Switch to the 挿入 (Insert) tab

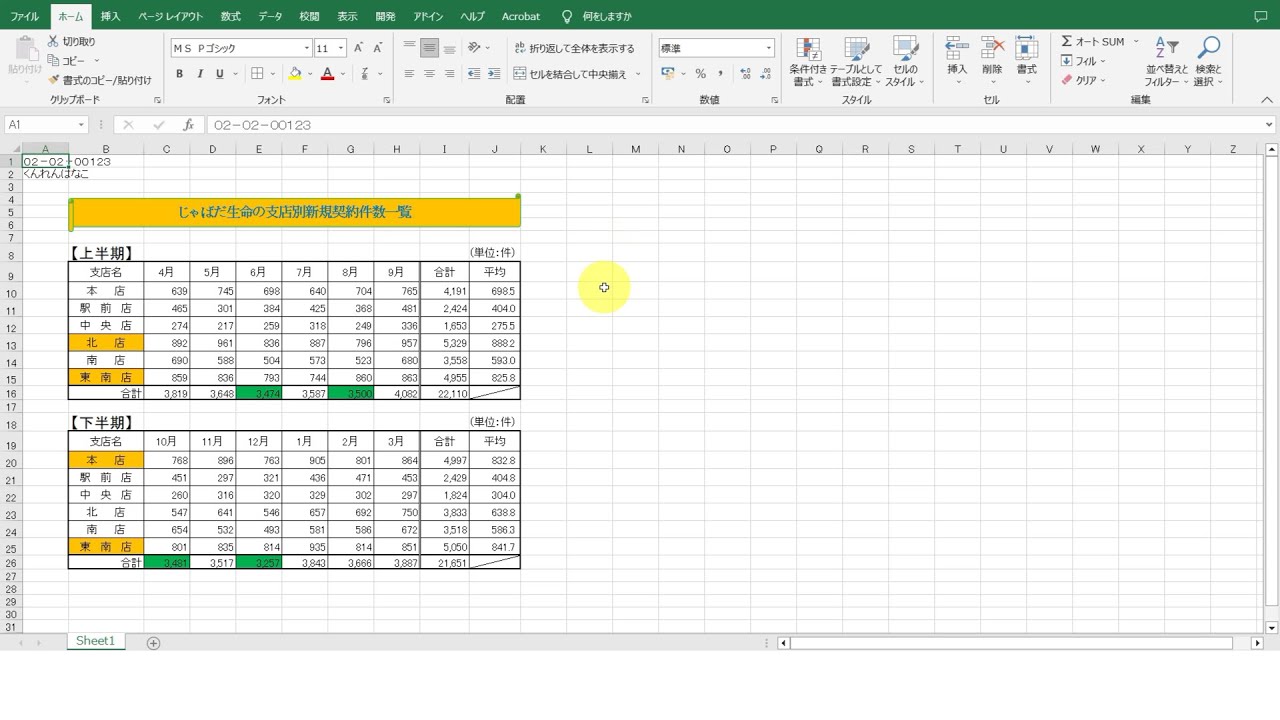[111, 17]
